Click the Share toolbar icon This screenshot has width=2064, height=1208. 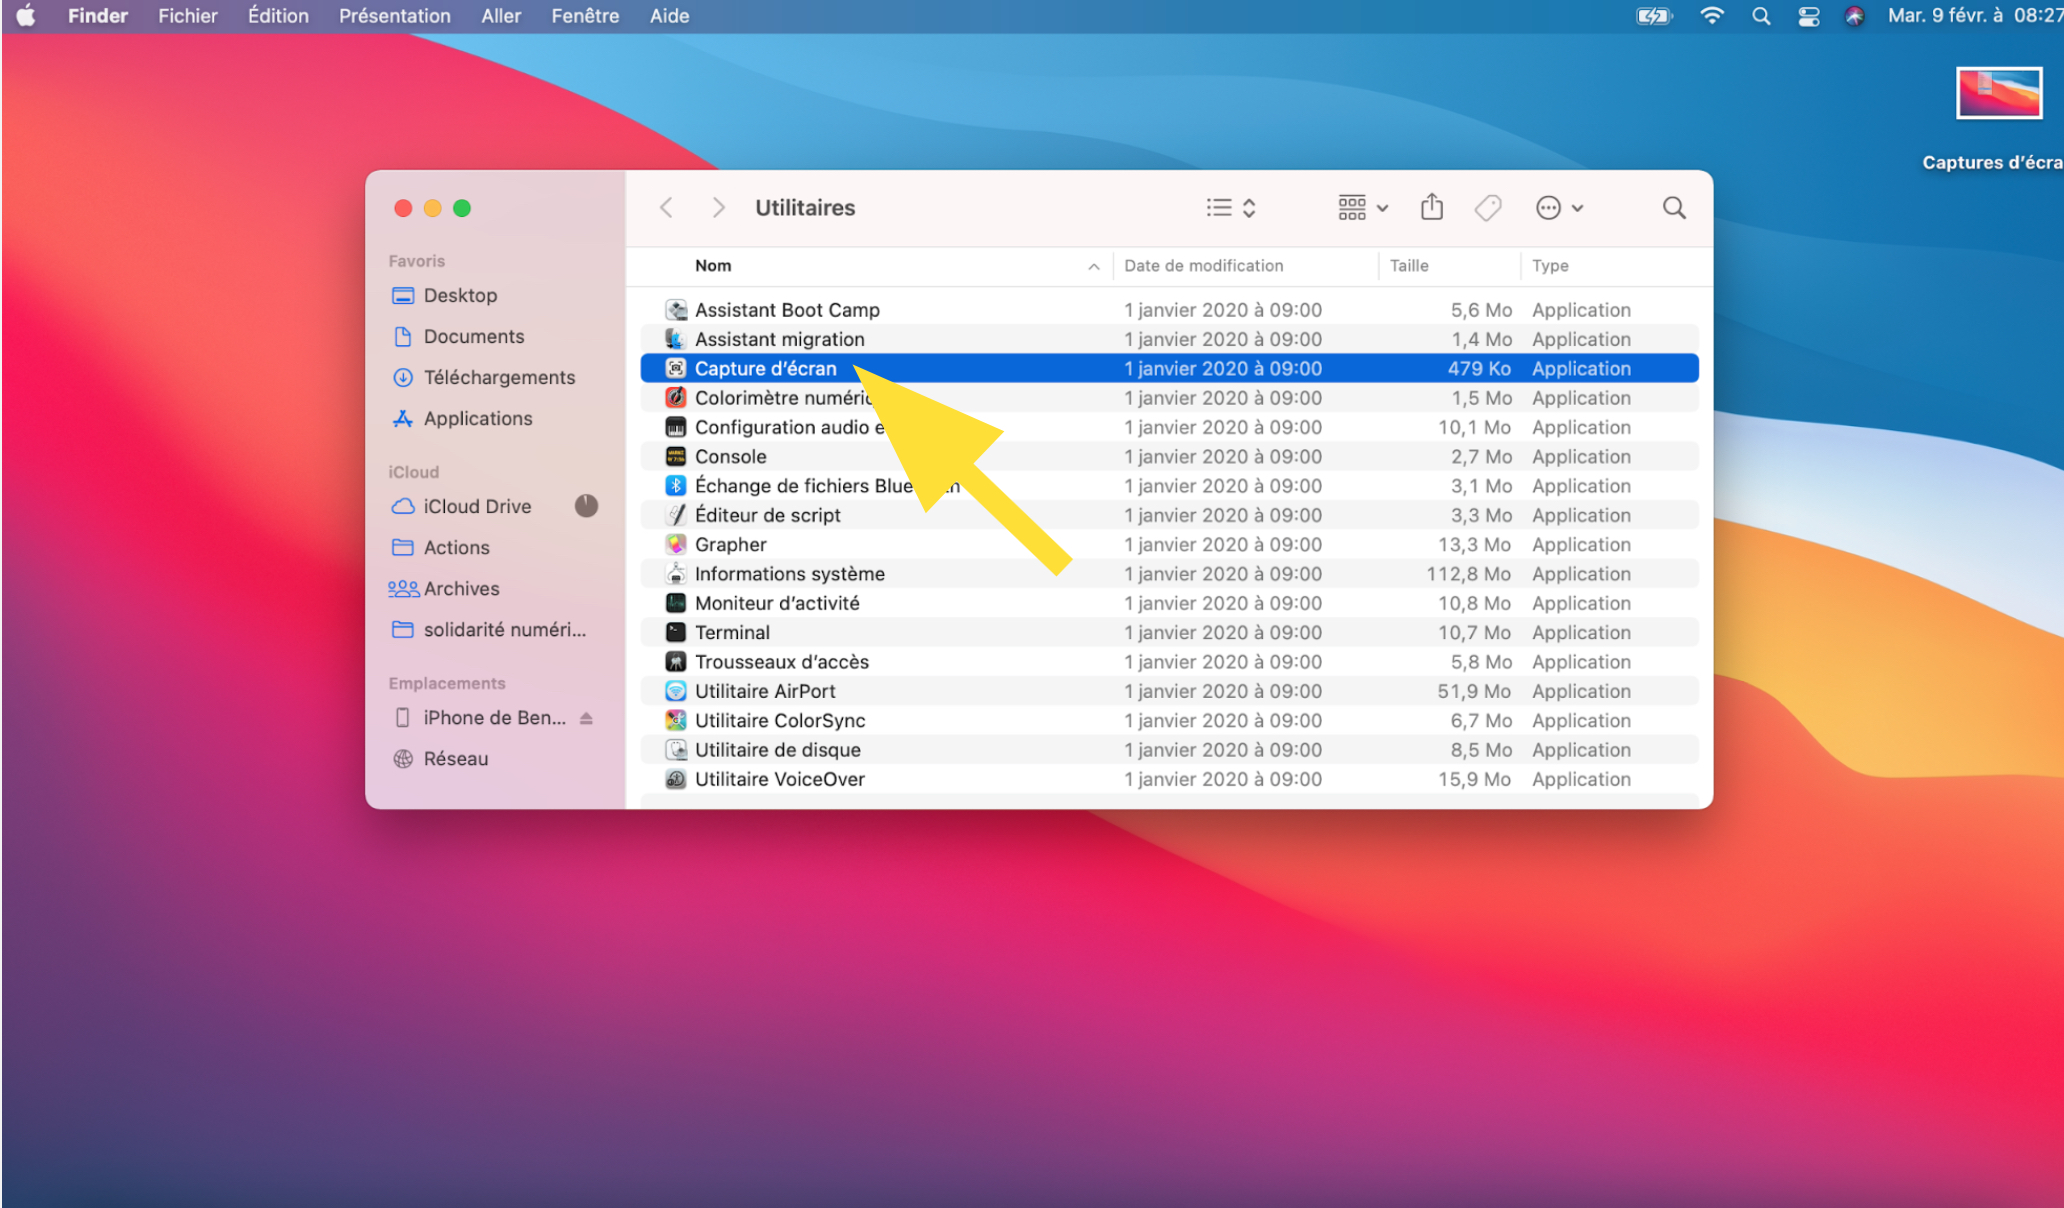click(x=1432, y=207)
